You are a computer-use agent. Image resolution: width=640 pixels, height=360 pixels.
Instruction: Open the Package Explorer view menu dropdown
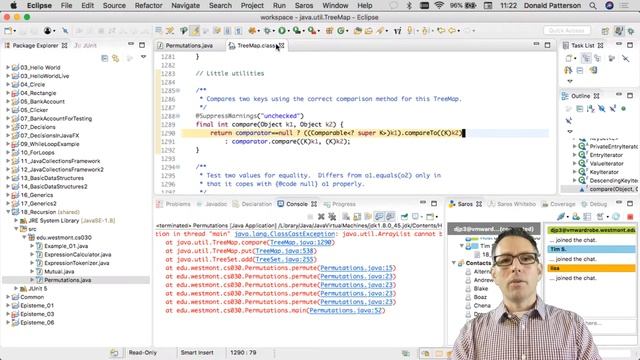coord(143,58)
